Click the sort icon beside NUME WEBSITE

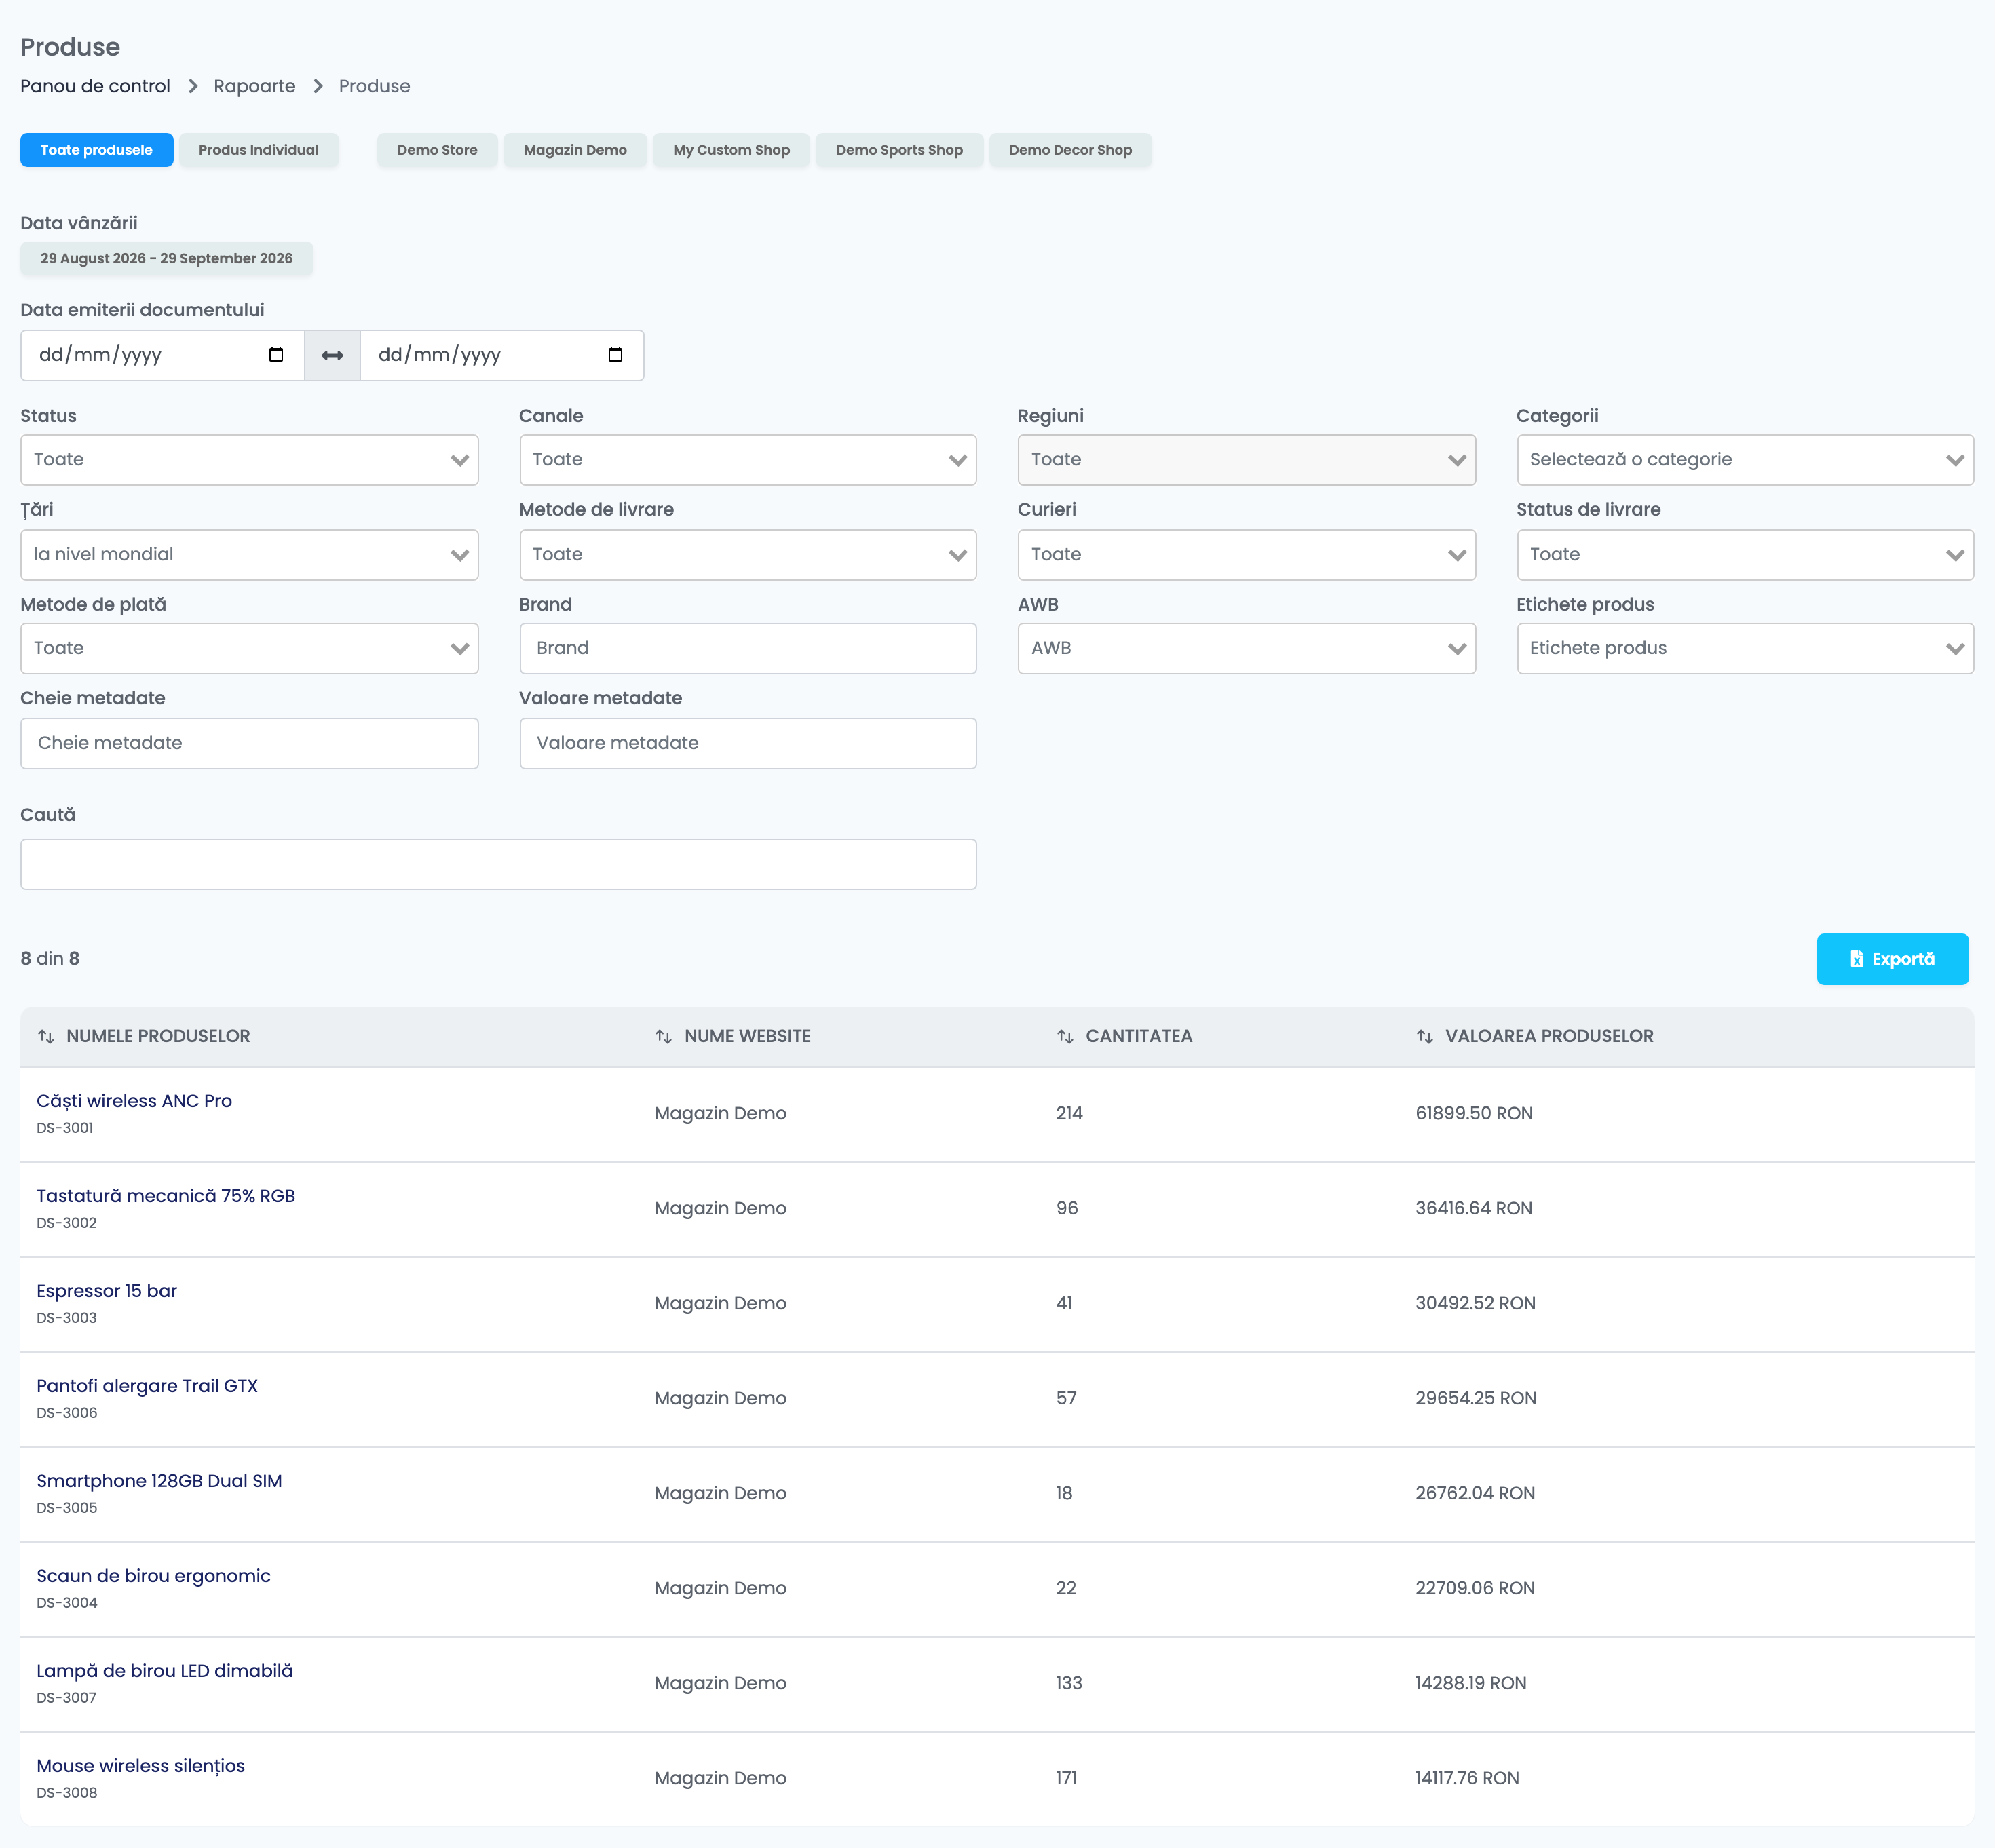coord(663,1036)
